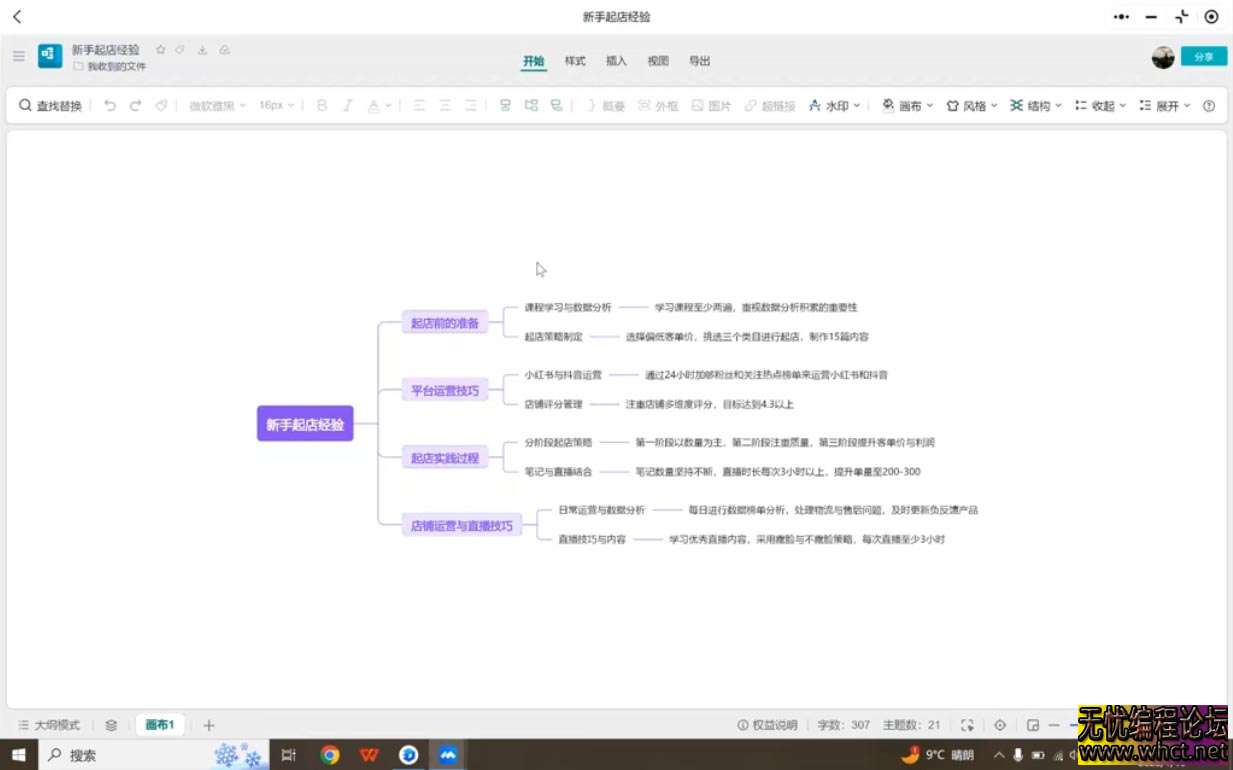This screenshot has height=770, width=1233.
Task: Add a summary with the 概要 icon
Action: click(x=605, y=105)
